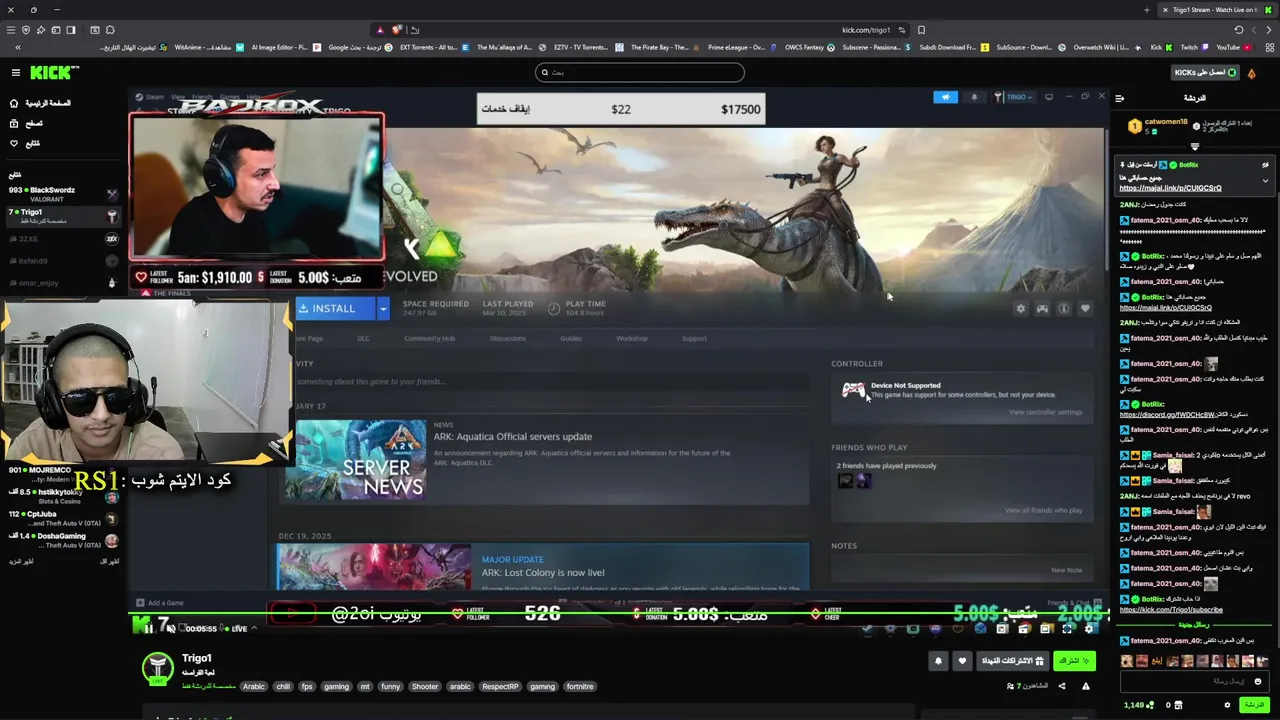
Task: Select the RespectRP stream tag
Action: coord(500,687)
